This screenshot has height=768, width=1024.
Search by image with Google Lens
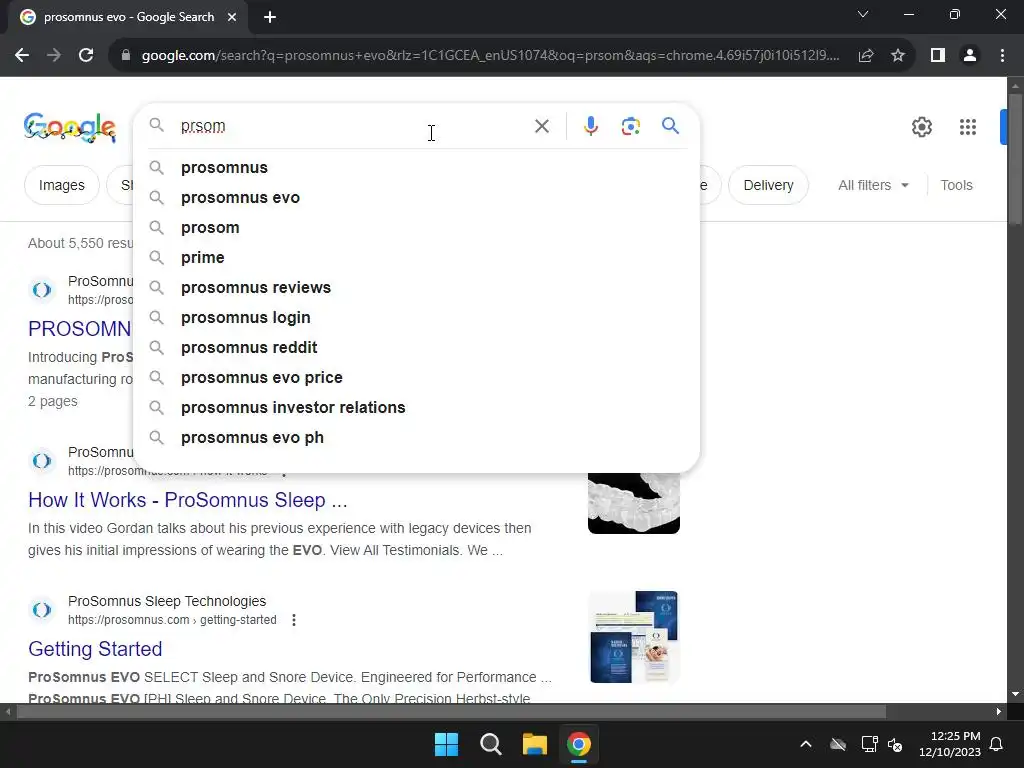[630, 126]
